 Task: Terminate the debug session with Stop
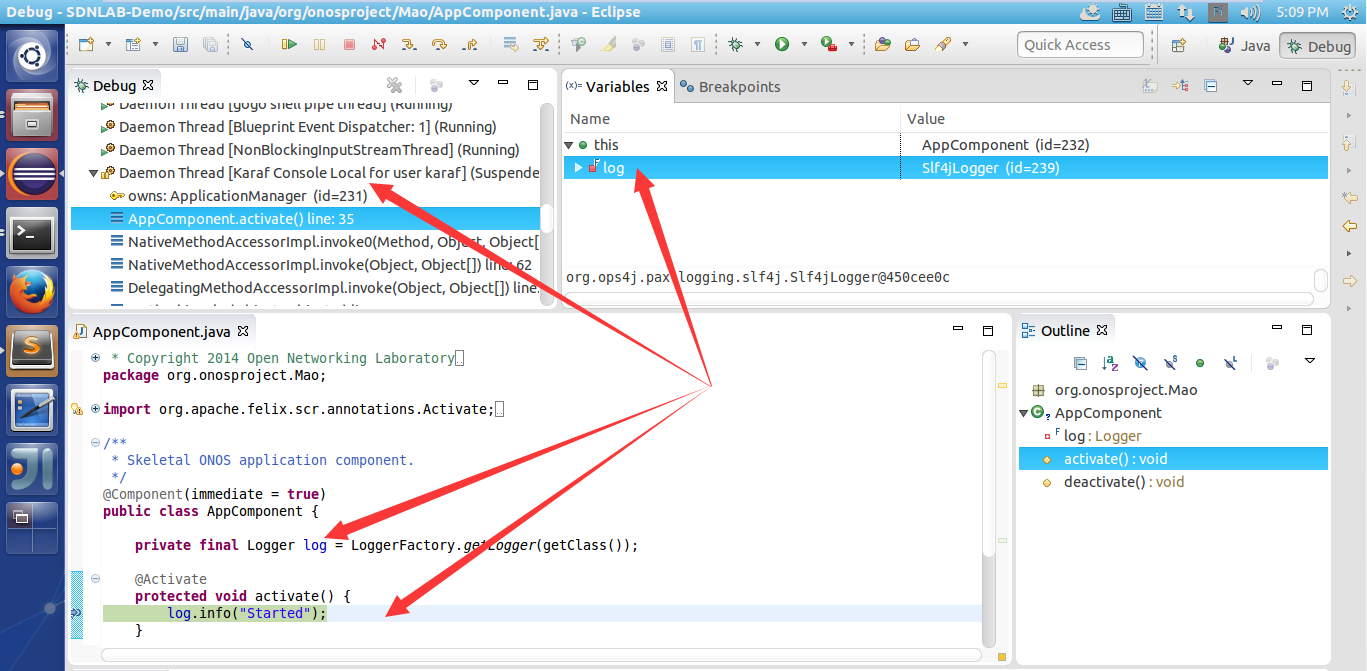[349, 45]
